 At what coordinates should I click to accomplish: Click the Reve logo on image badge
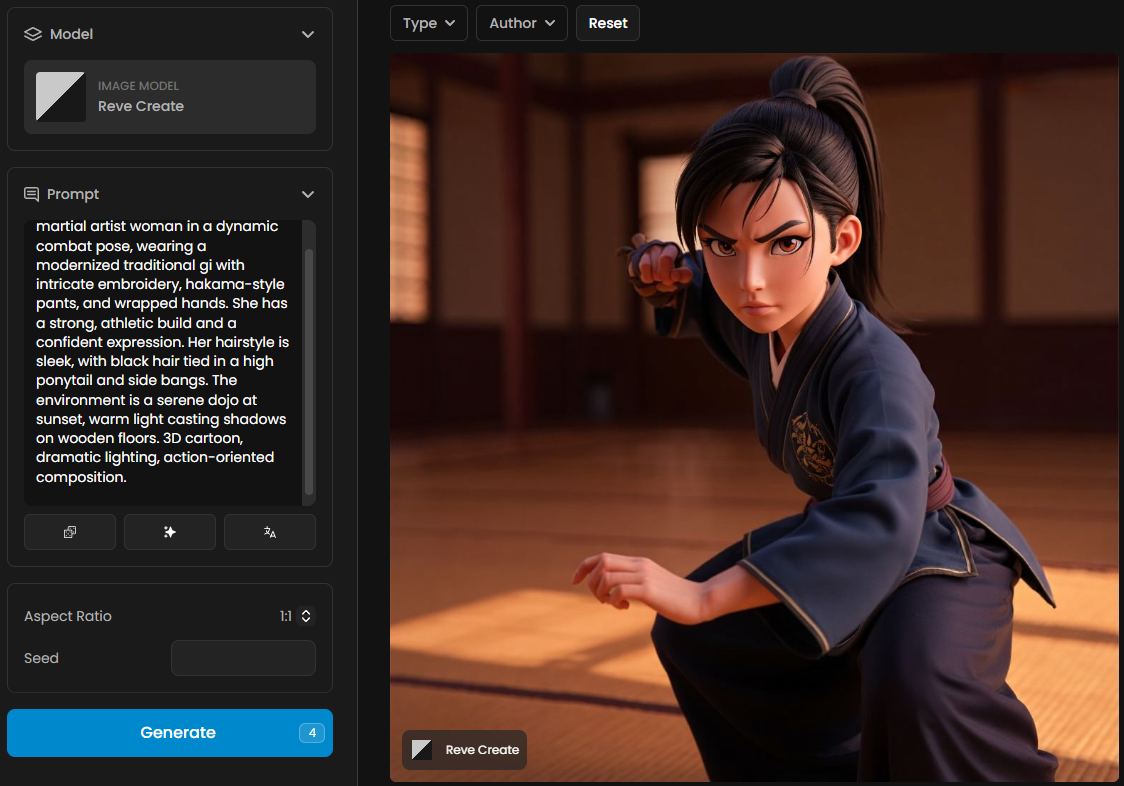click(x=422, y=750)
